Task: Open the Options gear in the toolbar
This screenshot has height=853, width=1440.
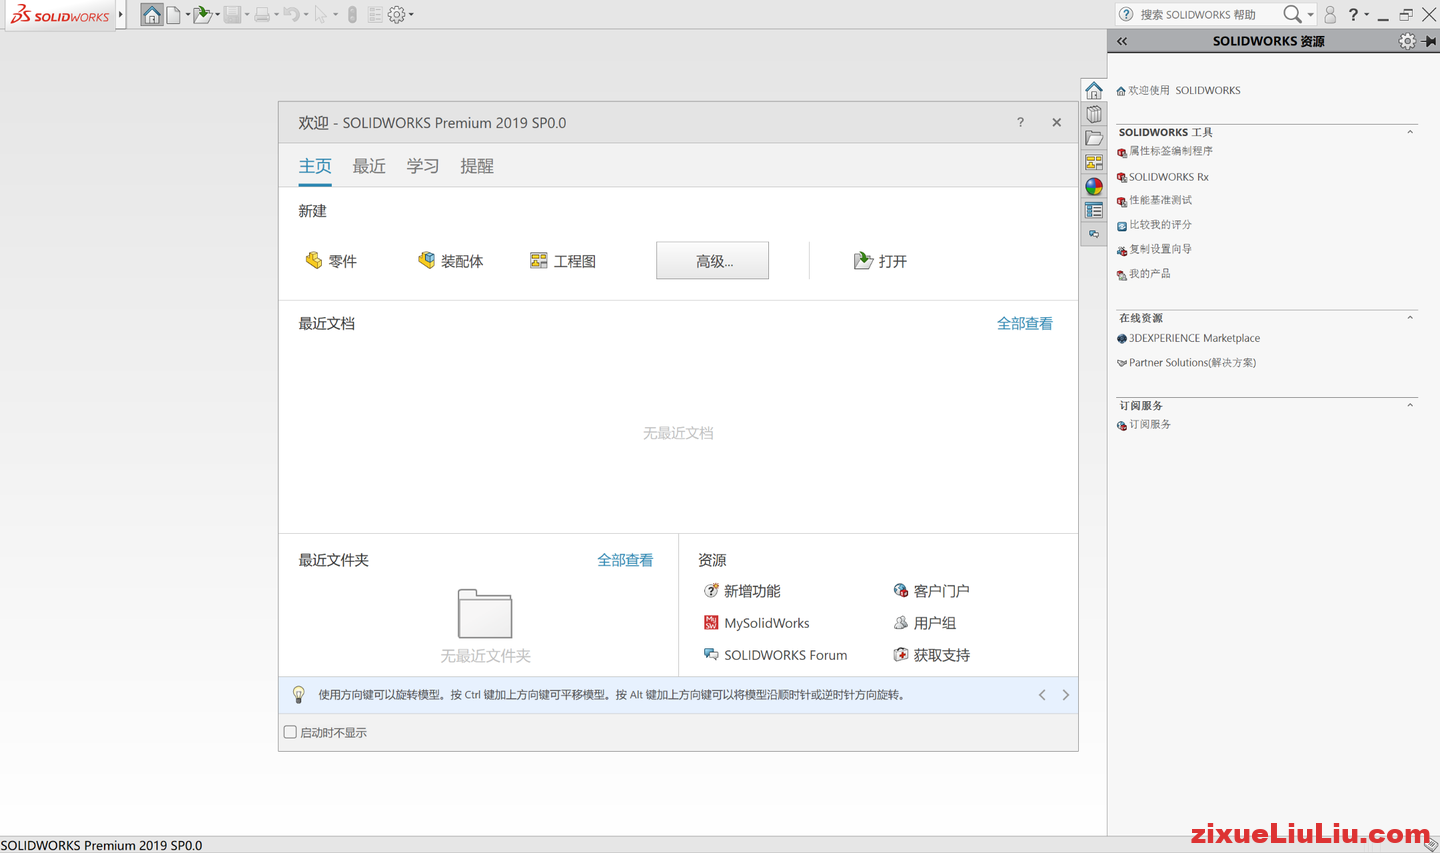Action: tap(396, 14)
